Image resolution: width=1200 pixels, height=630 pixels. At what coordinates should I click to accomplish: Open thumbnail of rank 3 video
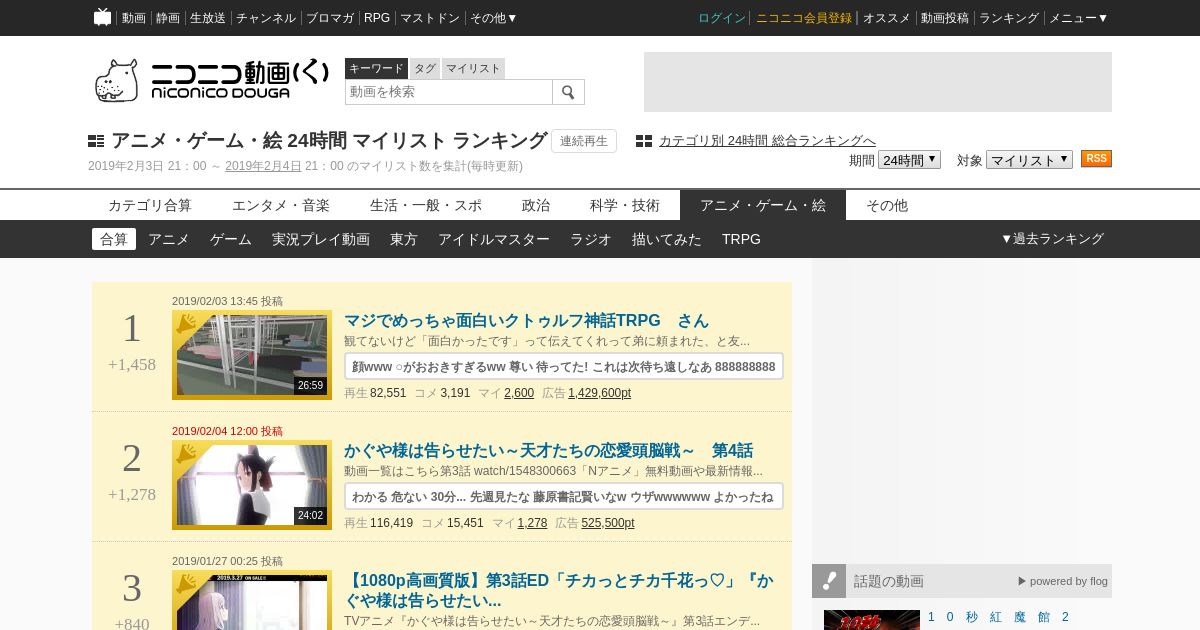252,600
